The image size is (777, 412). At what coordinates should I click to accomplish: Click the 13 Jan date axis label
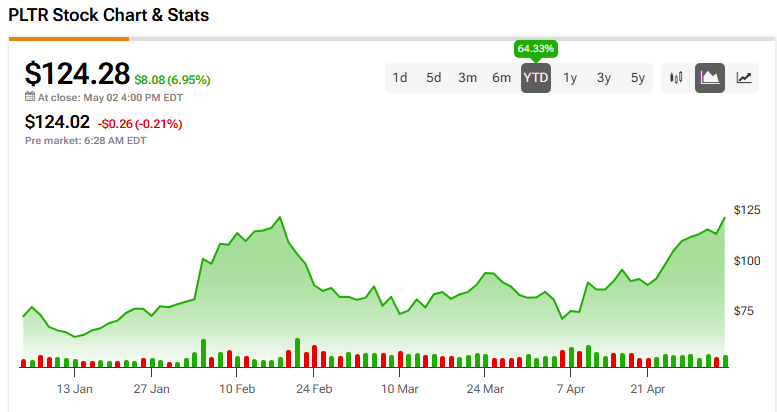pyautogui.click(x=74, y=389)
